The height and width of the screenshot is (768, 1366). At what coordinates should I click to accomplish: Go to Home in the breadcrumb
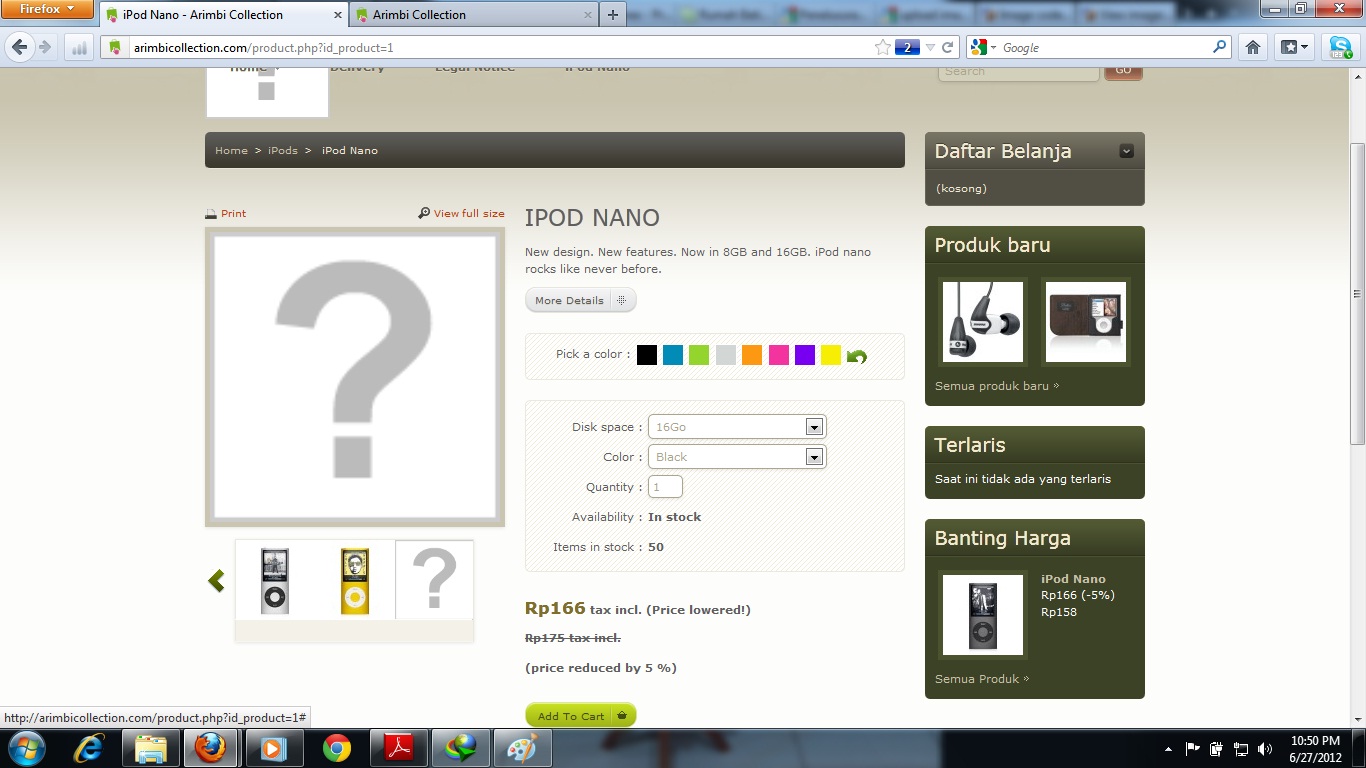(231, 150)
